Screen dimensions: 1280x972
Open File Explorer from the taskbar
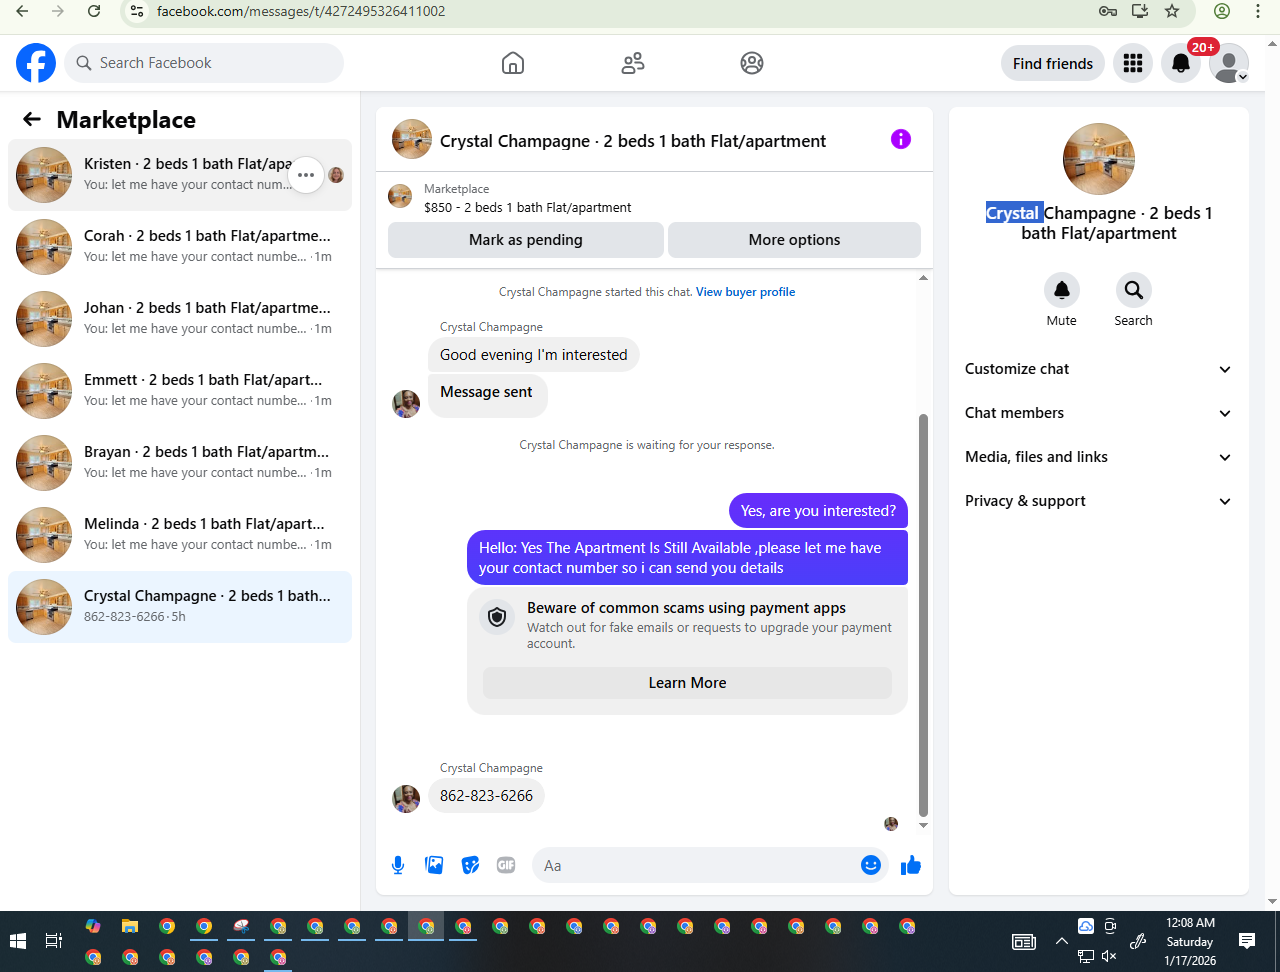(130, 926)
